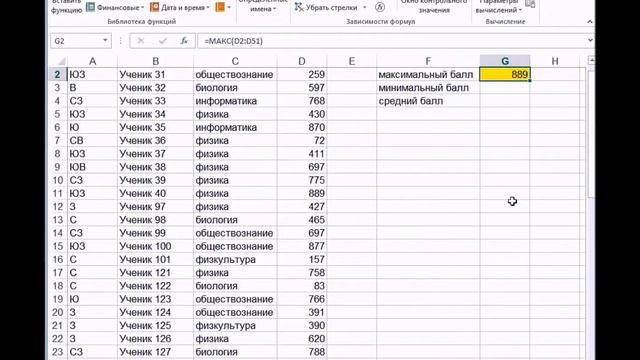
Task: Click the Финансовые functions icon
Action: tap(91, 7)
